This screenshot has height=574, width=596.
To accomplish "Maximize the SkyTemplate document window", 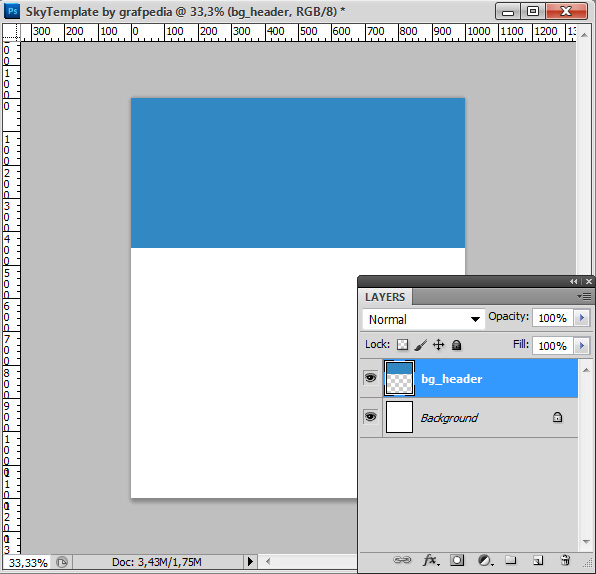I will click(533, 11).
